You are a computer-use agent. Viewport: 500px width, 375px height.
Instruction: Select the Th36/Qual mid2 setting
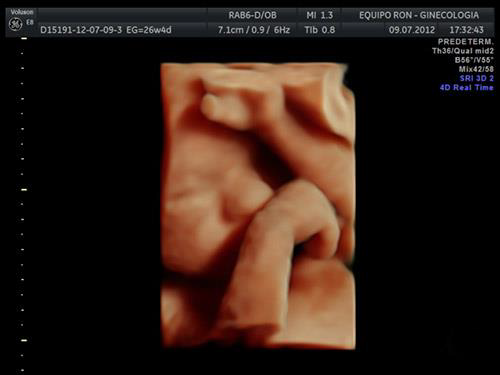[x=463, y=51]
